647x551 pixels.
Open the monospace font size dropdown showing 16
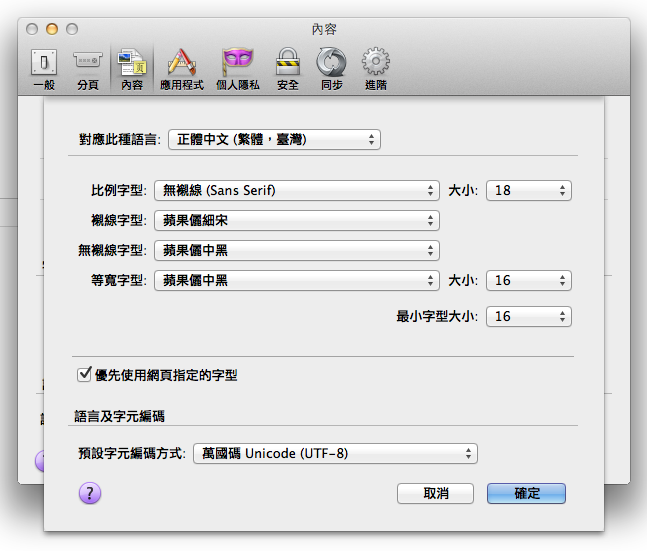(529, 281)
